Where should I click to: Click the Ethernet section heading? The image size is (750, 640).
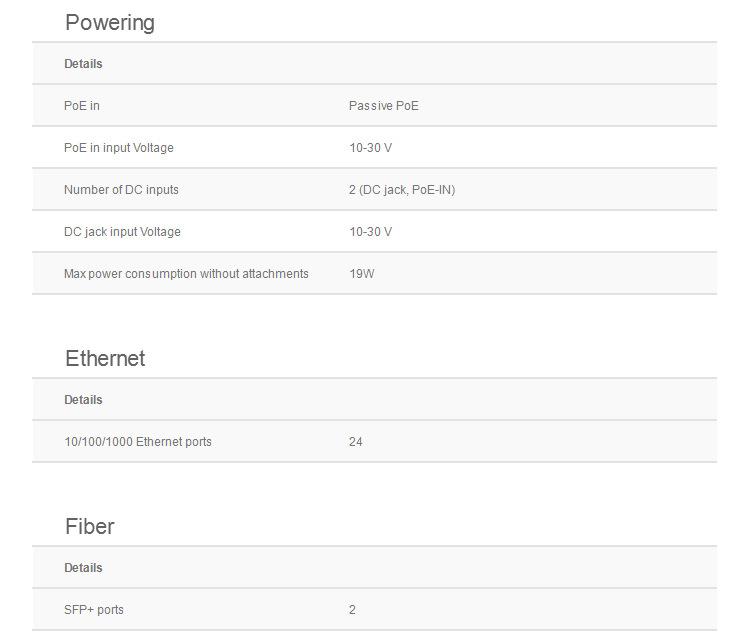click(x=105, y=358)
